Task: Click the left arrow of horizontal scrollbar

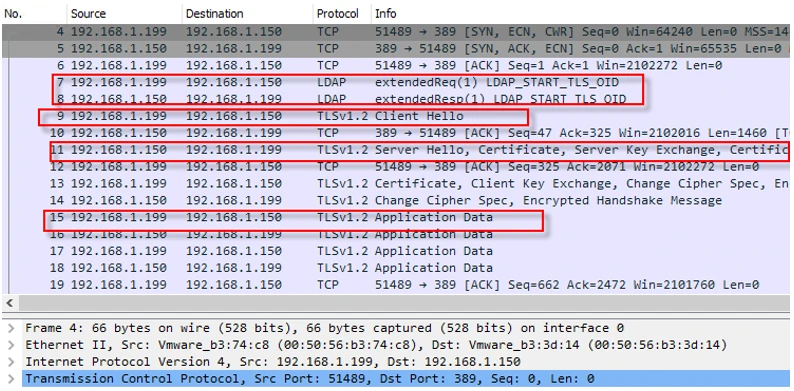Action: 9,303
